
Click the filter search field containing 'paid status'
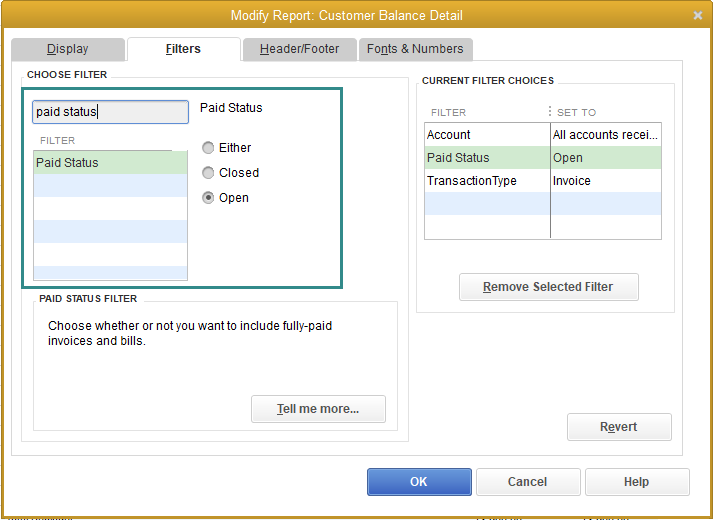coord(110,112)
